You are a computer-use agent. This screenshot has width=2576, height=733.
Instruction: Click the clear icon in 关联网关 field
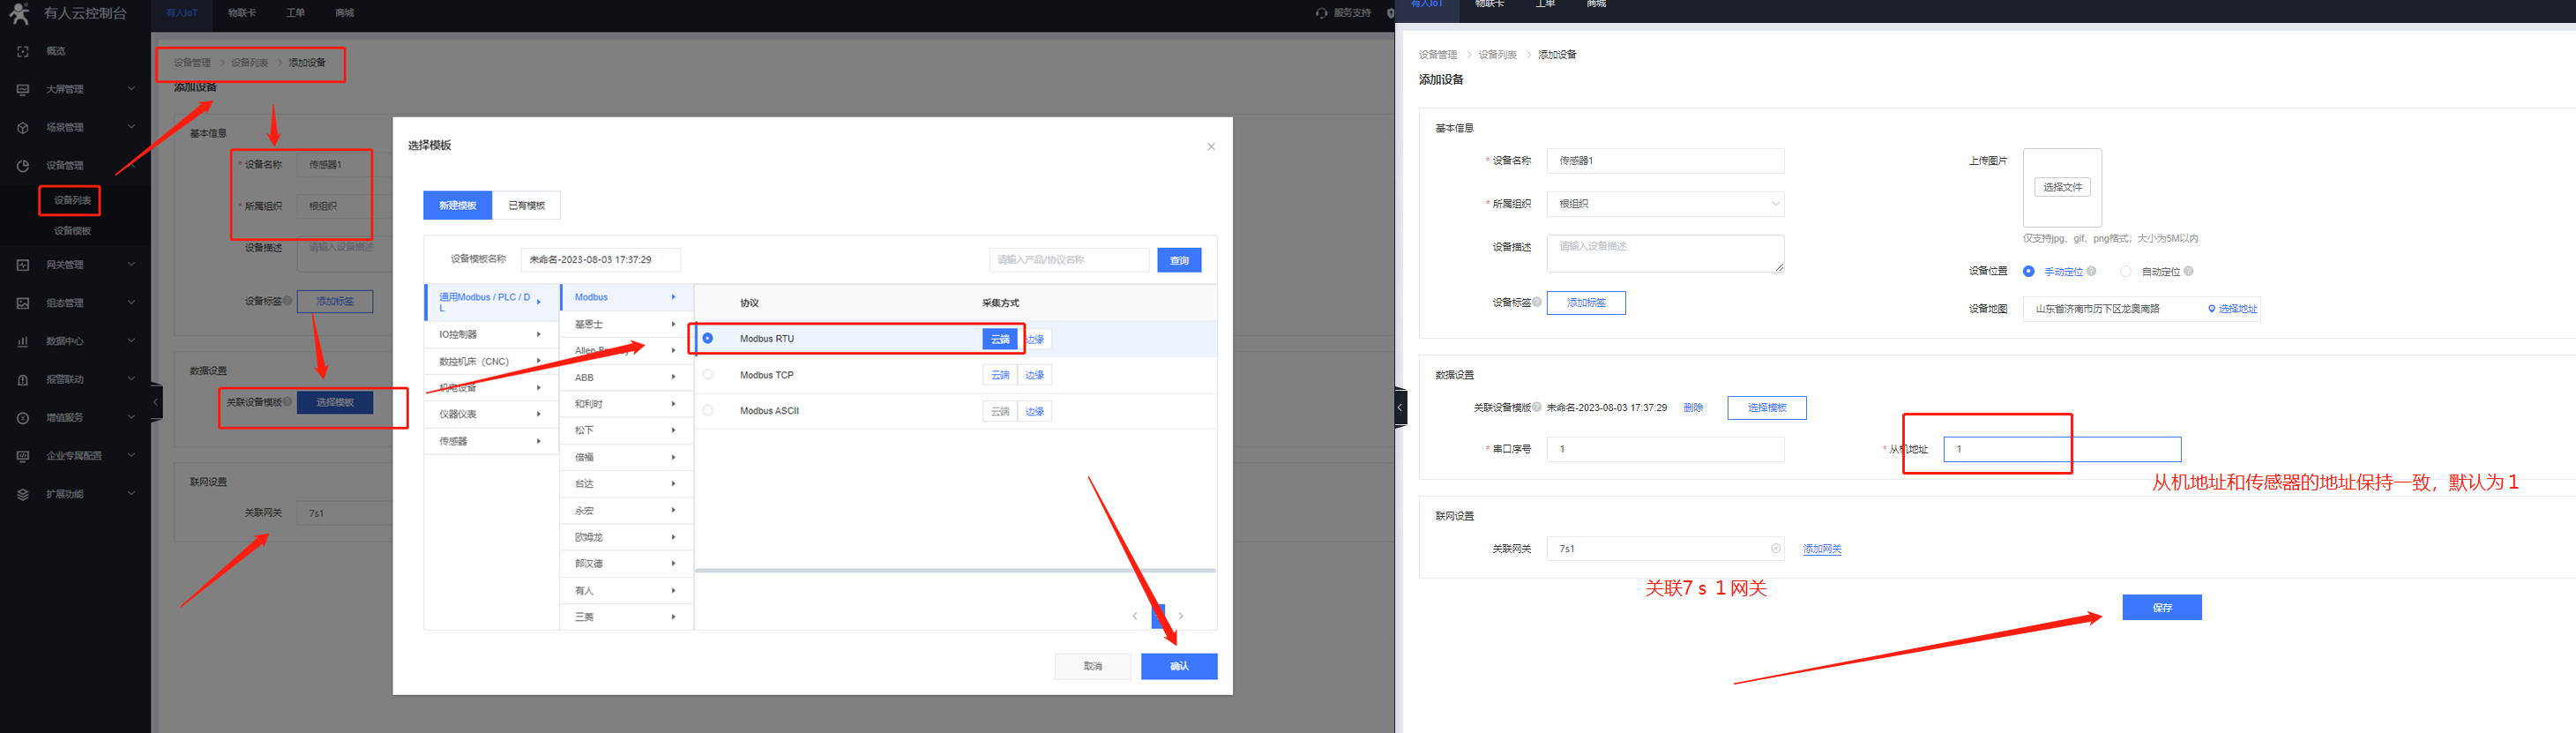coord(1775,548)
